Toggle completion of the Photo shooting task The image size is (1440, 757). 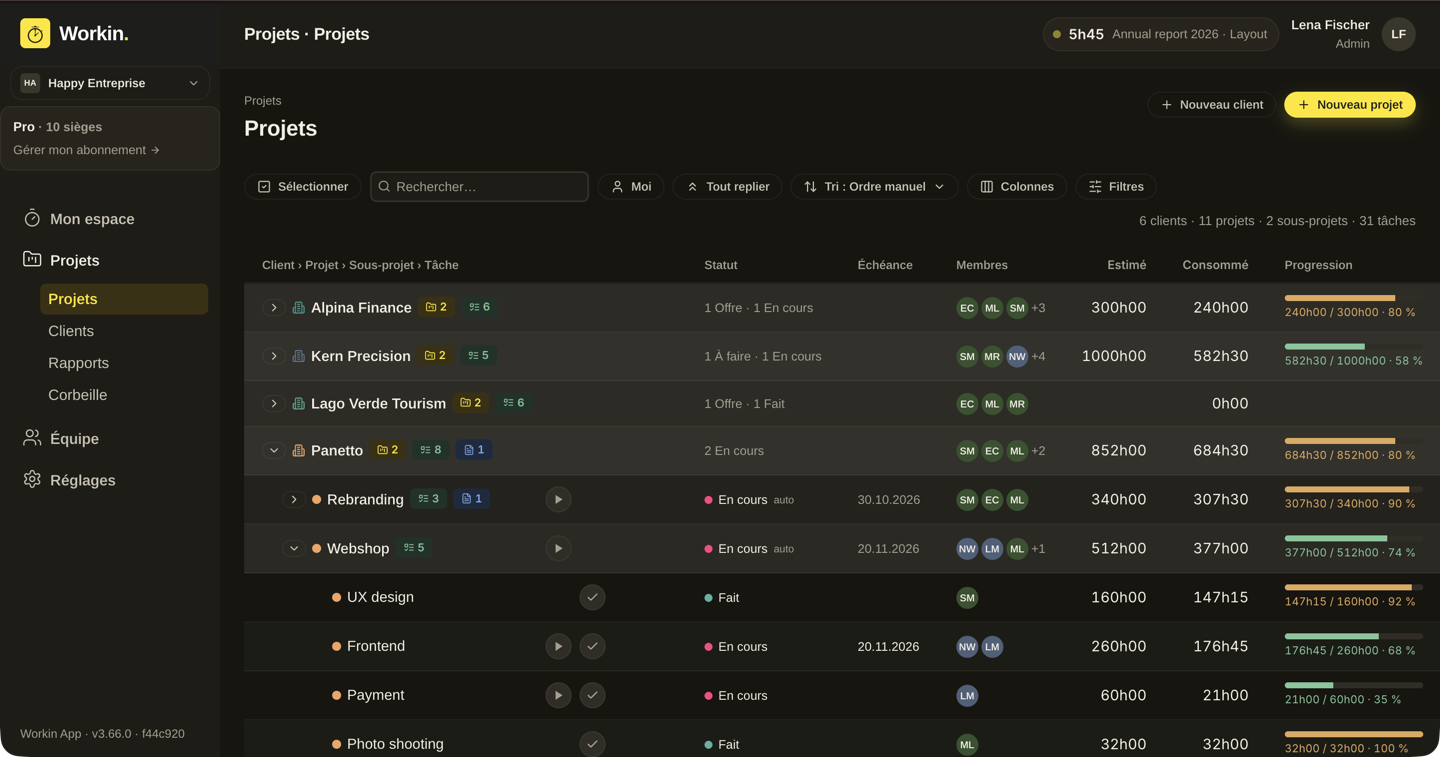coord(592,744)
